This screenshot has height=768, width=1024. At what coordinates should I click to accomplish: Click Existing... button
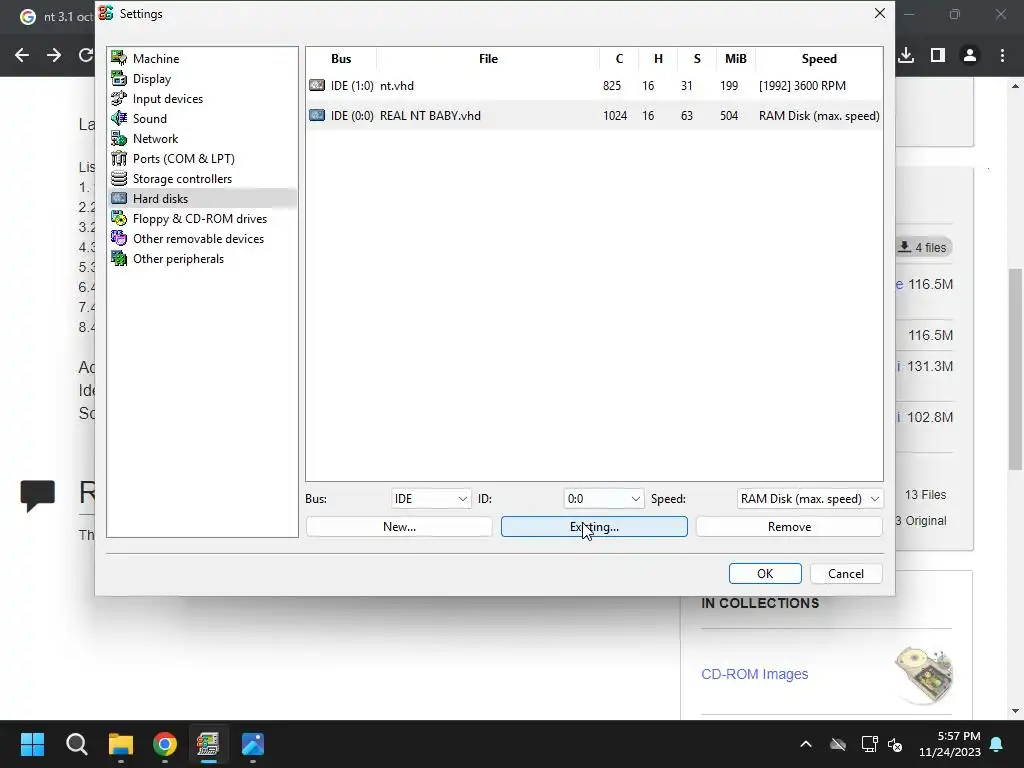point(594,526)
